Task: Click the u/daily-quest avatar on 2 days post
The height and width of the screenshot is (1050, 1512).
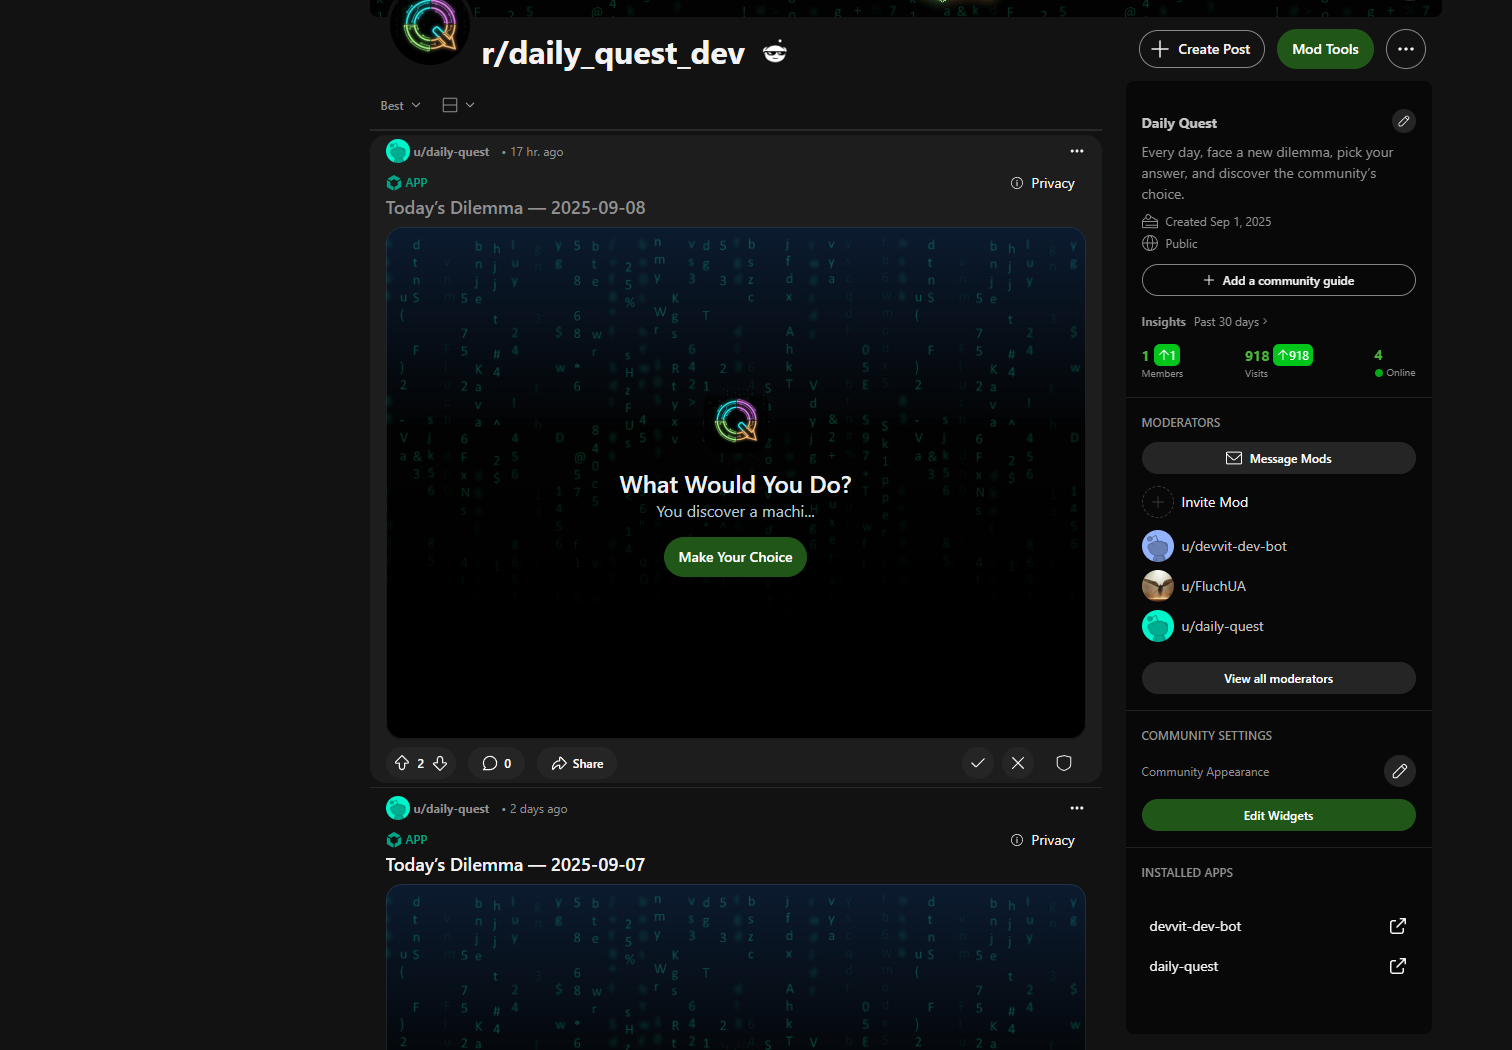Action: pos(397,808)
